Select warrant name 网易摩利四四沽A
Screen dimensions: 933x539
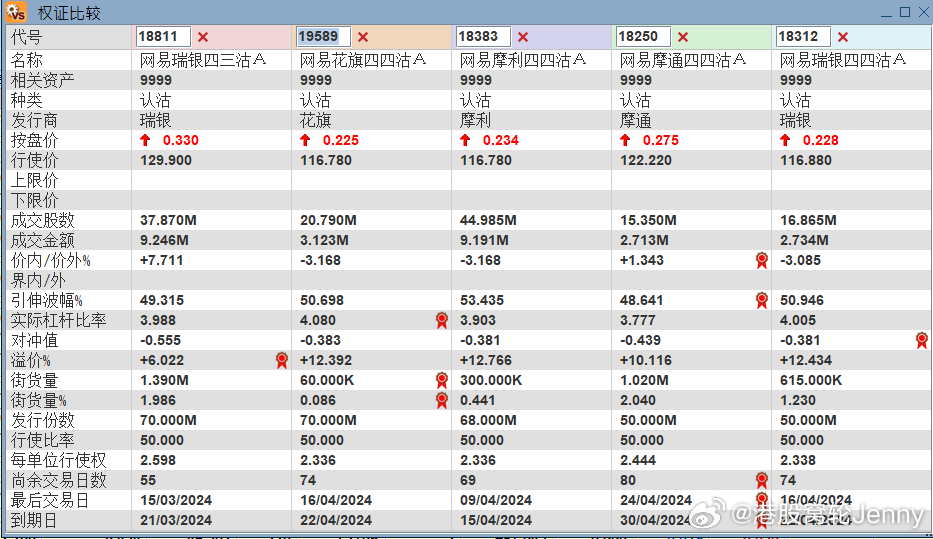pos(523,60)
